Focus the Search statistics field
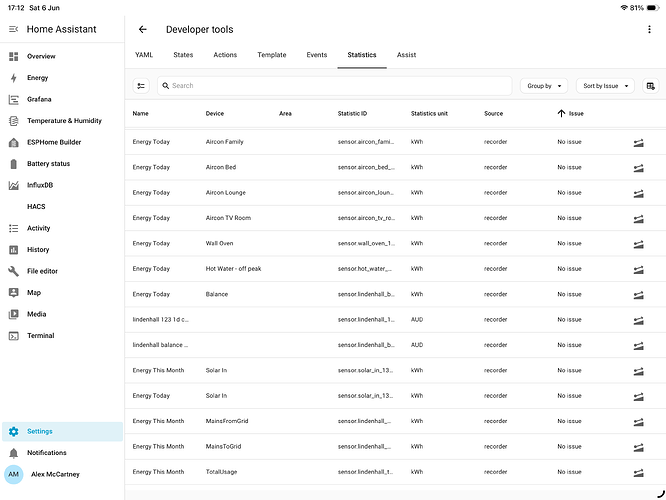Viewport: 666px width, 500px height. point(335,86)
